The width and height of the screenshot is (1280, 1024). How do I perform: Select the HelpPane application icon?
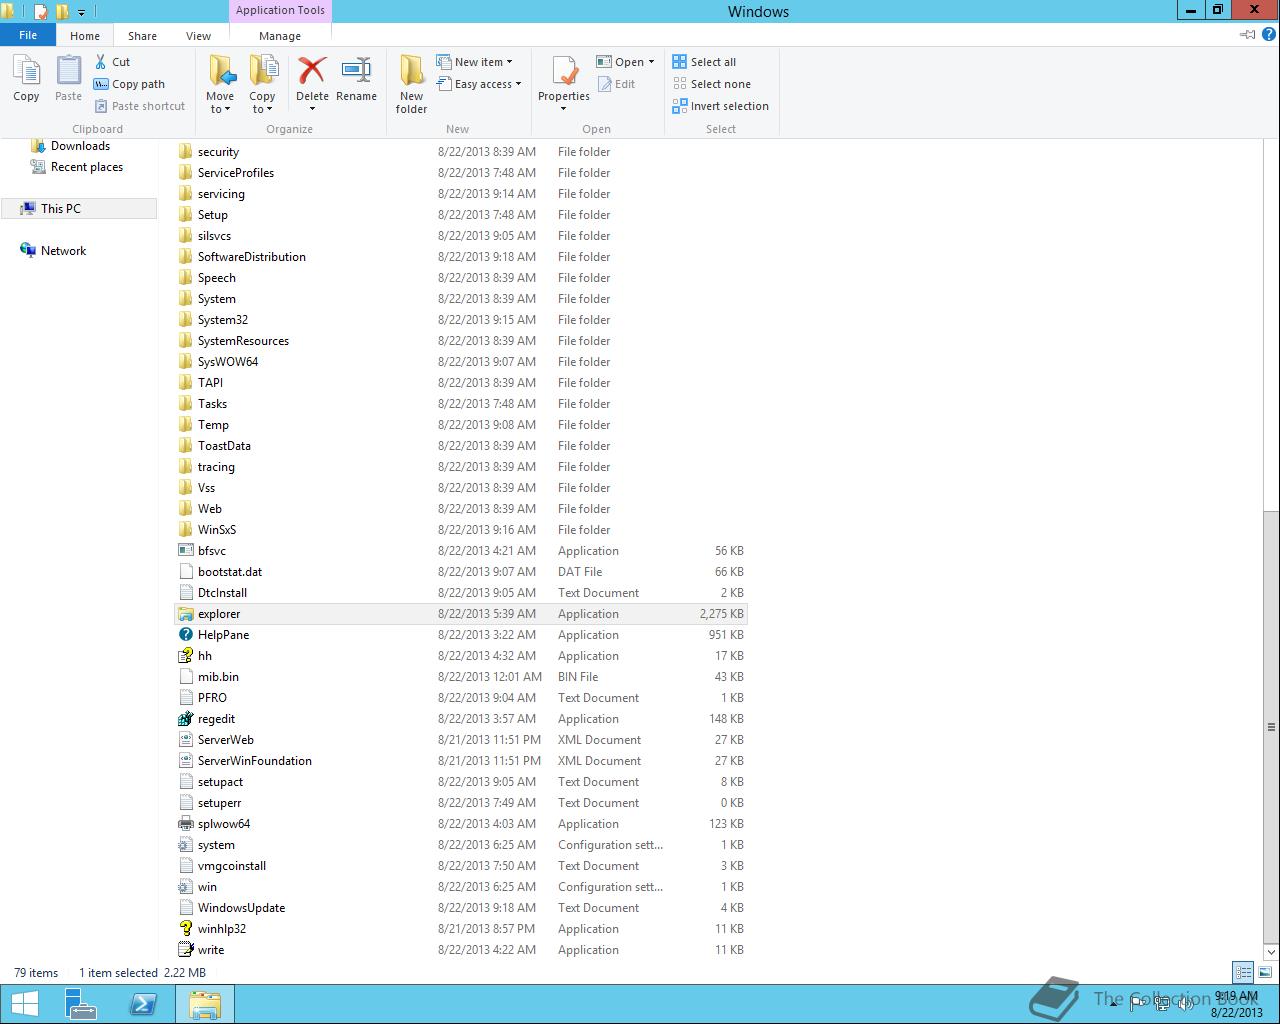185,635
